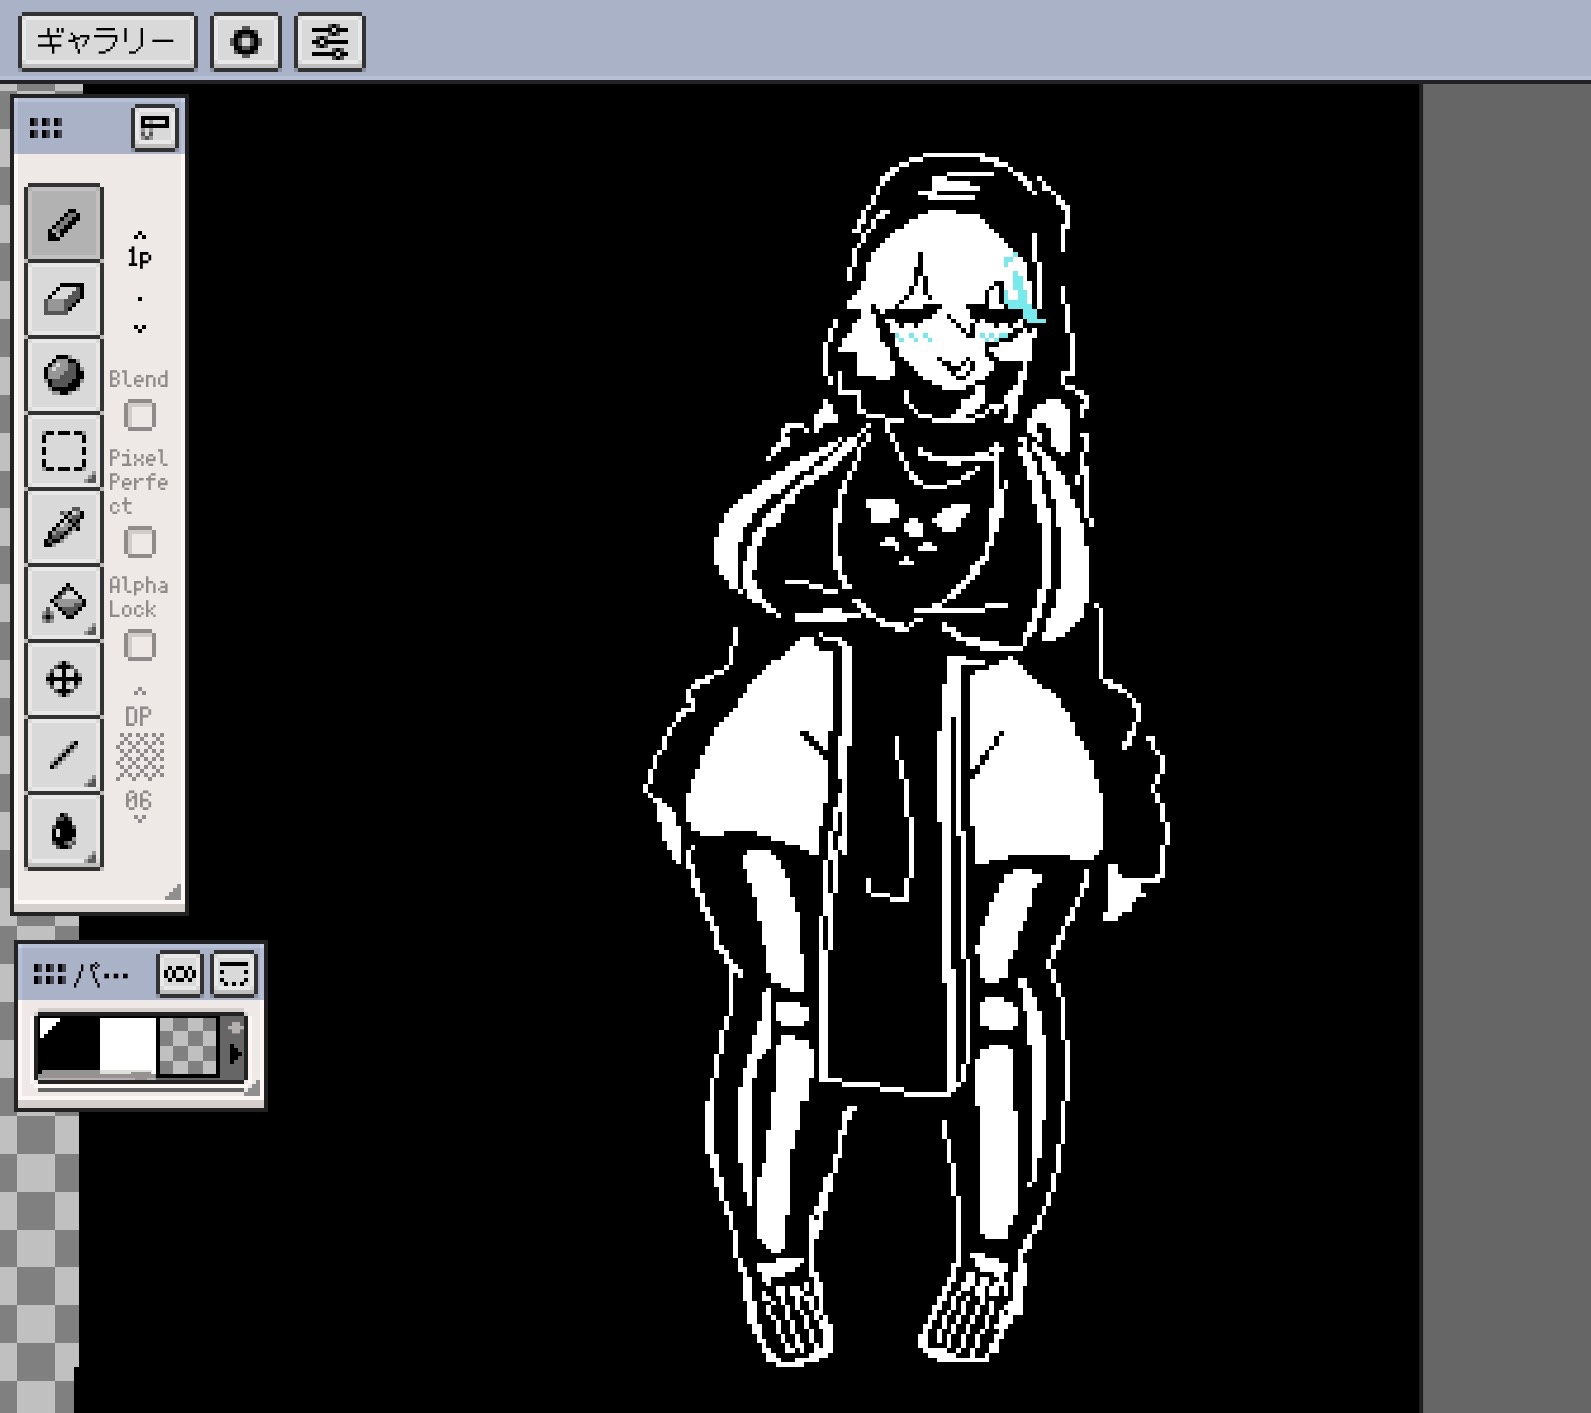Enable the Alpha Lock checkbox
Screen dimensions: 1591x1413
140,645
